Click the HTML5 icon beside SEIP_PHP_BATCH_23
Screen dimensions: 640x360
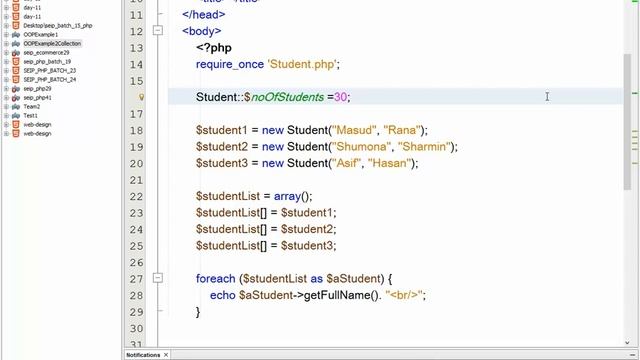(16, 71)
